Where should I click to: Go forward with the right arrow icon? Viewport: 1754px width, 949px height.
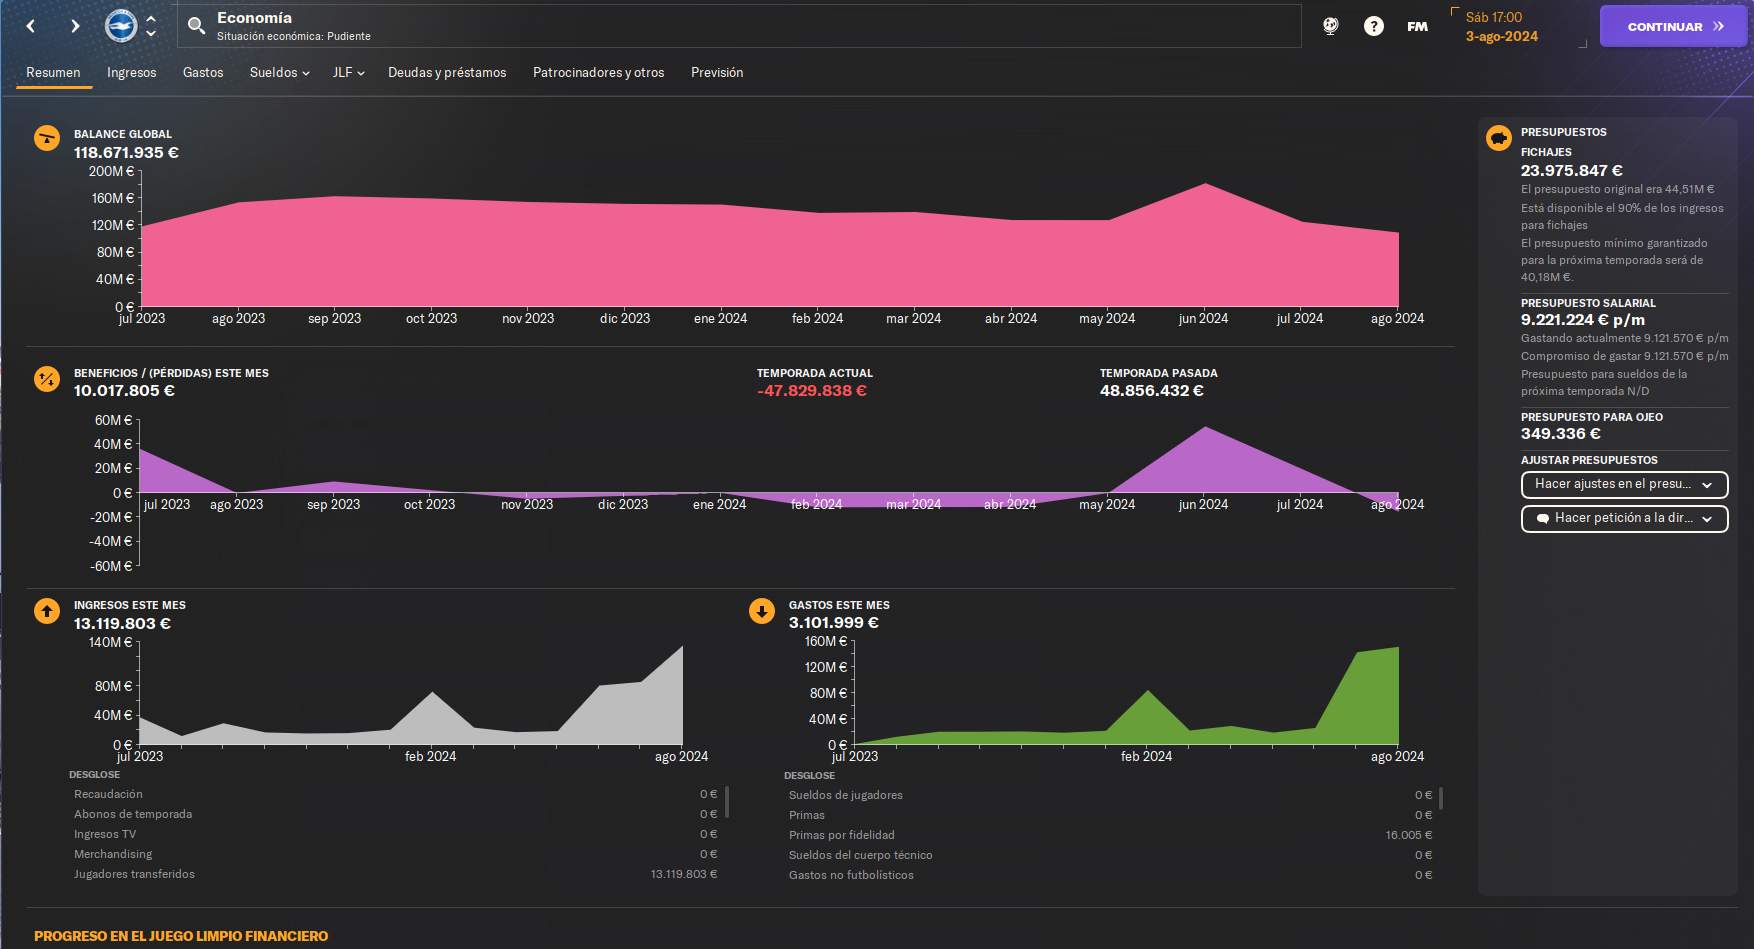(x=75, y=26)
